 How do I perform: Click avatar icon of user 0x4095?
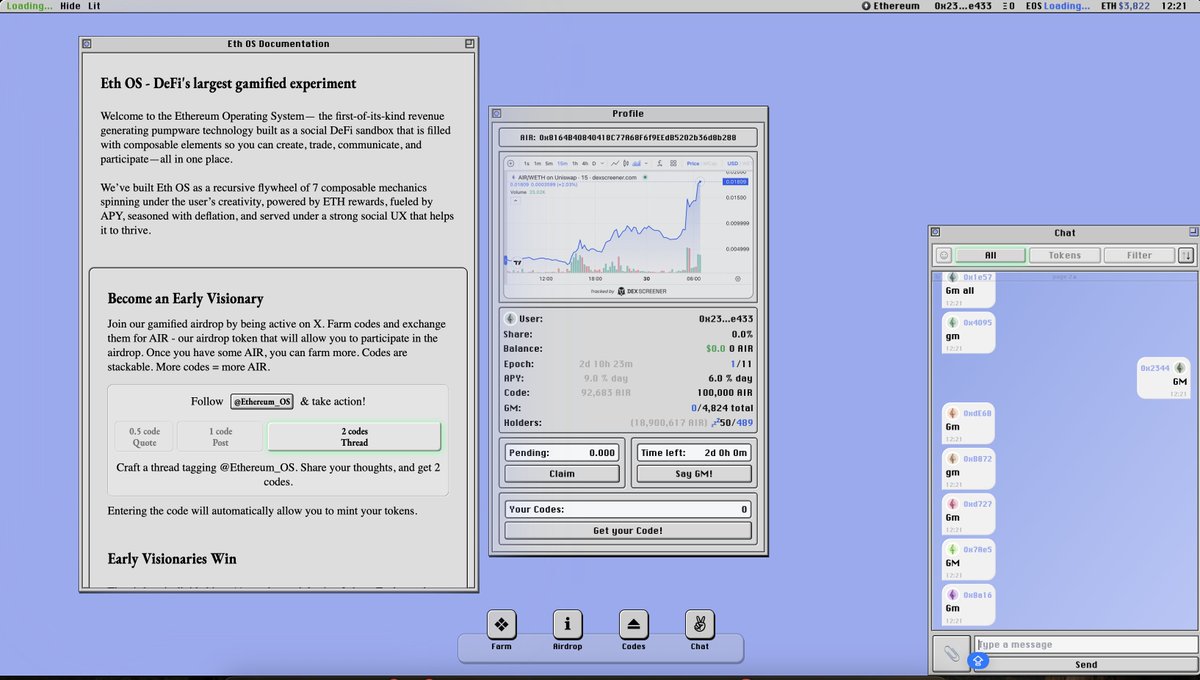pos(952,323)
